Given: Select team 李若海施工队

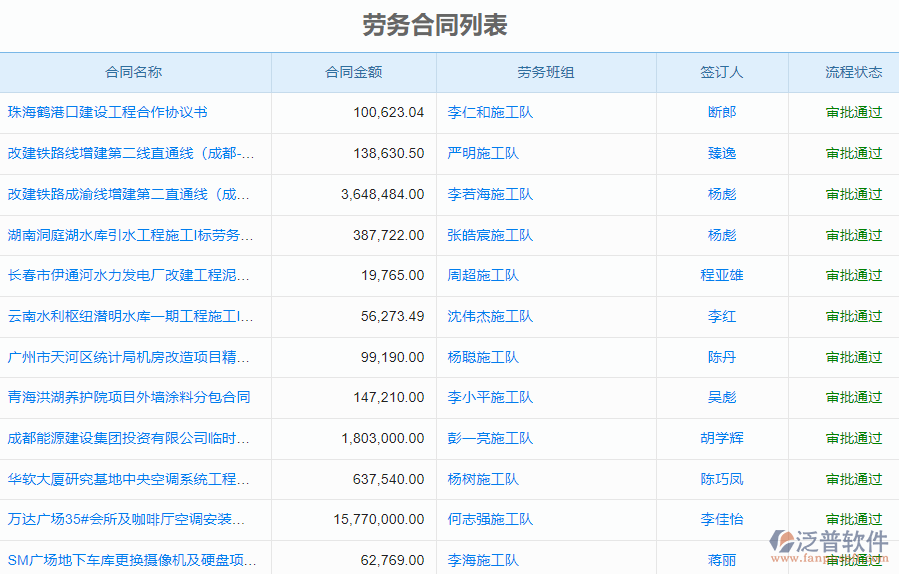Looking at the screenshot, I should pos(490,194).
